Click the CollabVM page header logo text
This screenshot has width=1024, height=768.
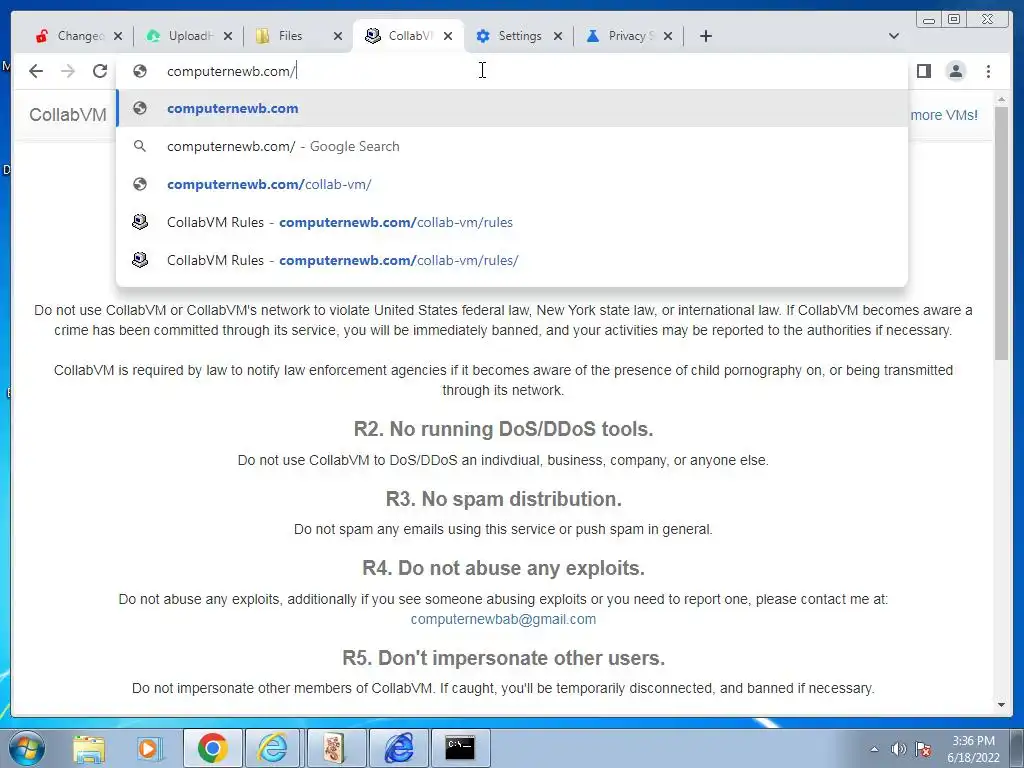point(67,114)
